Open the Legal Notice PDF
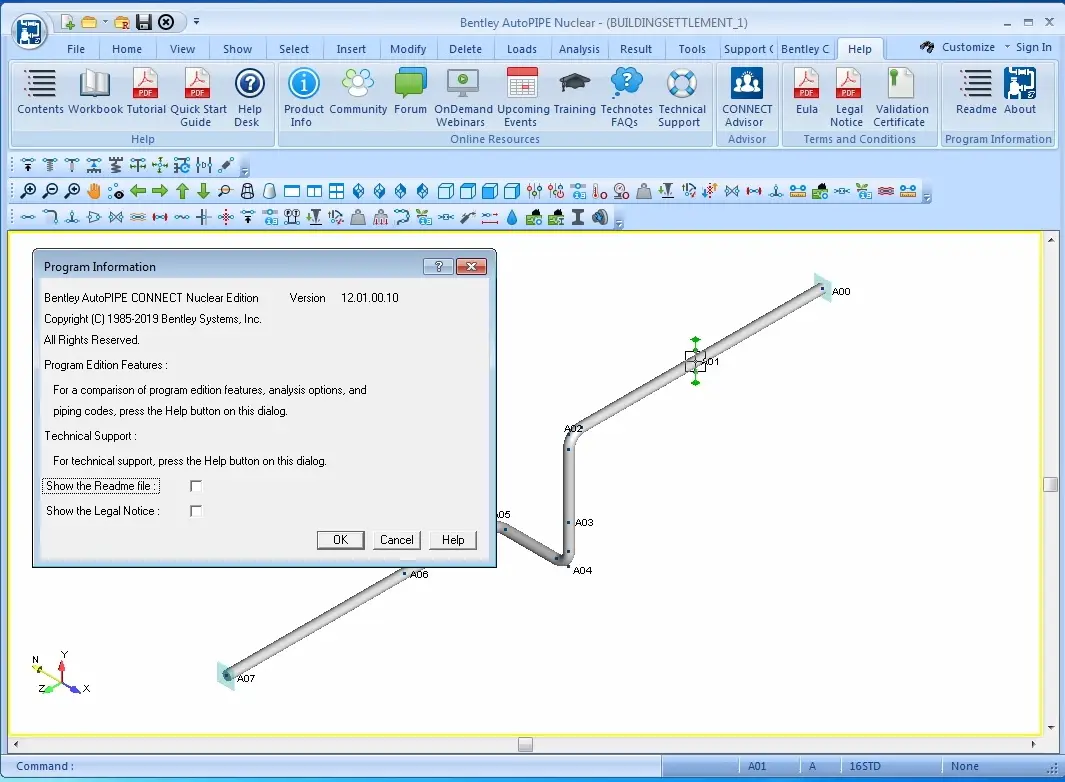The height and width of the screenshot is (782, 1065). [x=848, y=98]
